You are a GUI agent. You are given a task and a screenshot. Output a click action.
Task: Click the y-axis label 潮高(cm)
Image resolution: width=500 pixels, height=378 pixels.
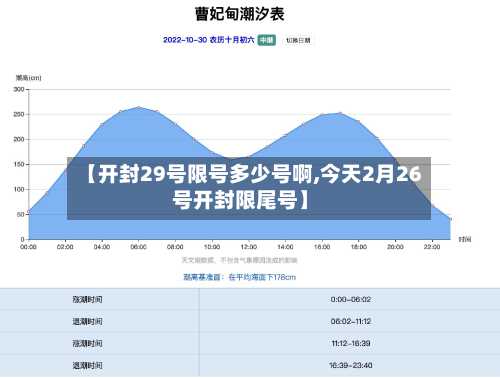(29, 78)
